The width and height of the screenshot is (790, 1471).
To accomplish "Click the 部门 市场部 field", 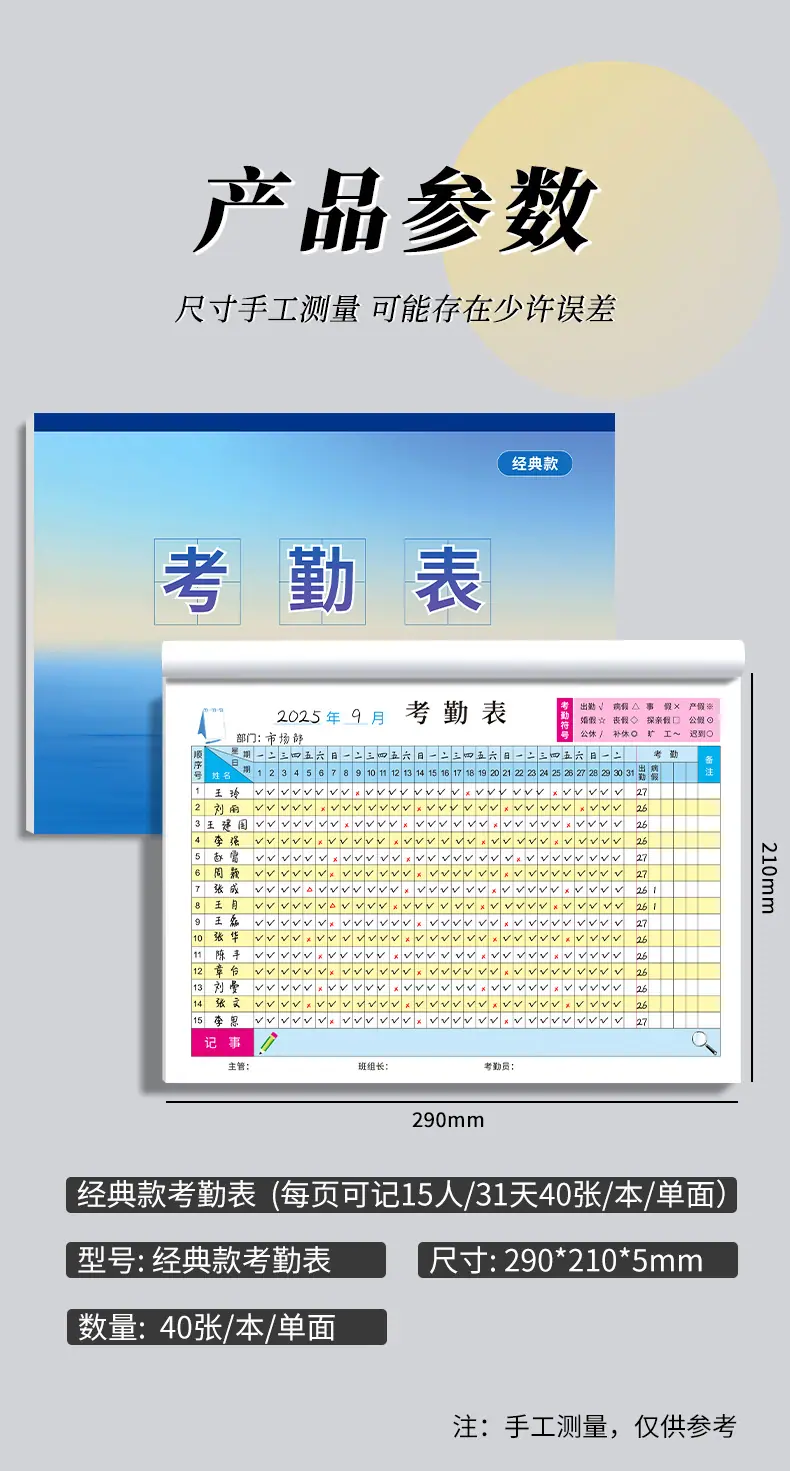I will pos(270,737).
